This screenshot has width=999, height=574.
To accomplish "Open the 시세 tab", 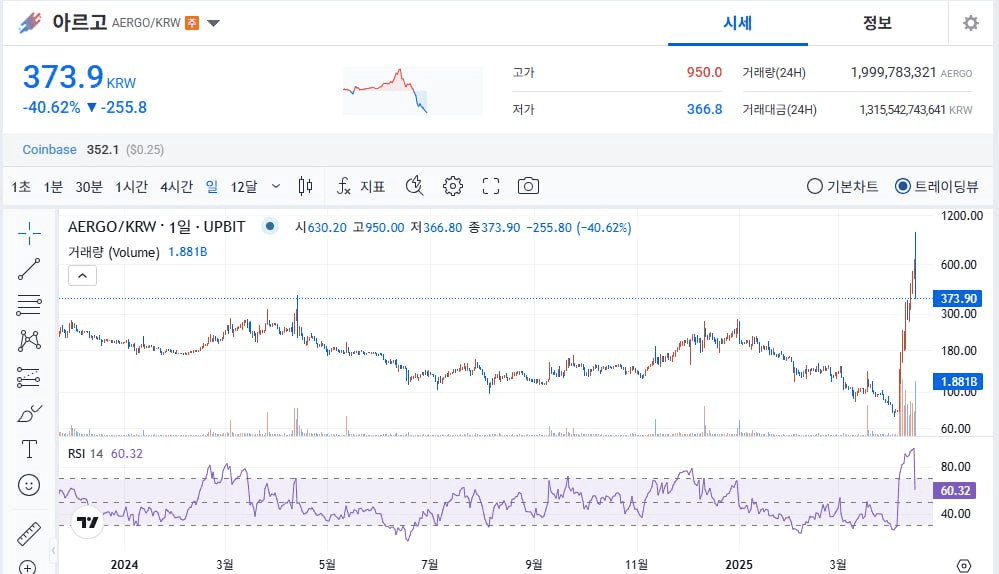I will (x=737, y=23).
